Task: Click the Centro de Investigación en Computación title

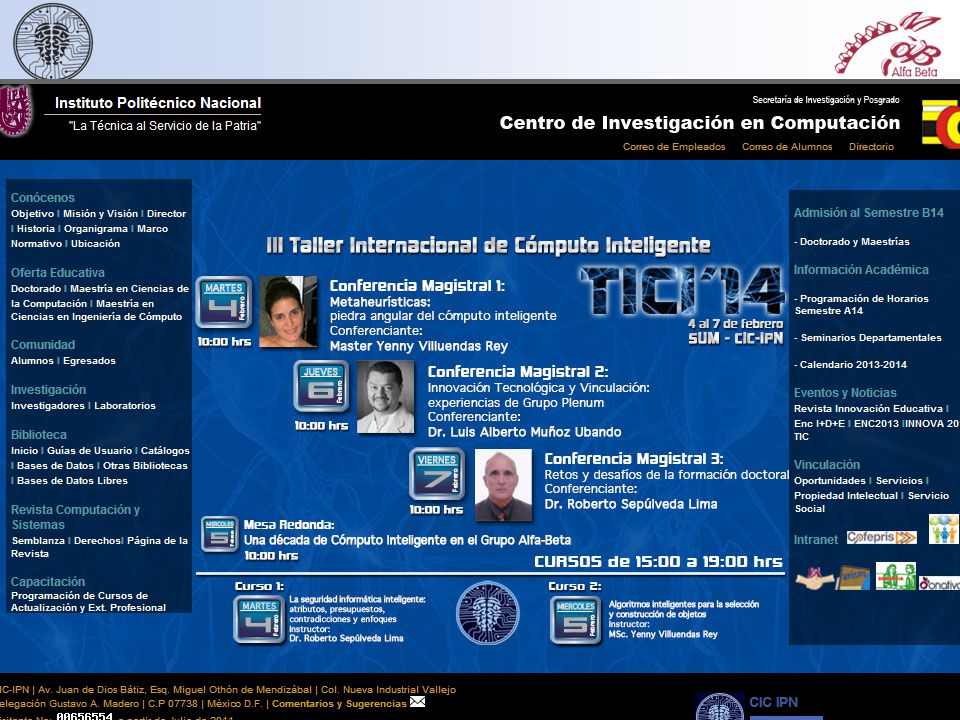Action: (700, 122)
